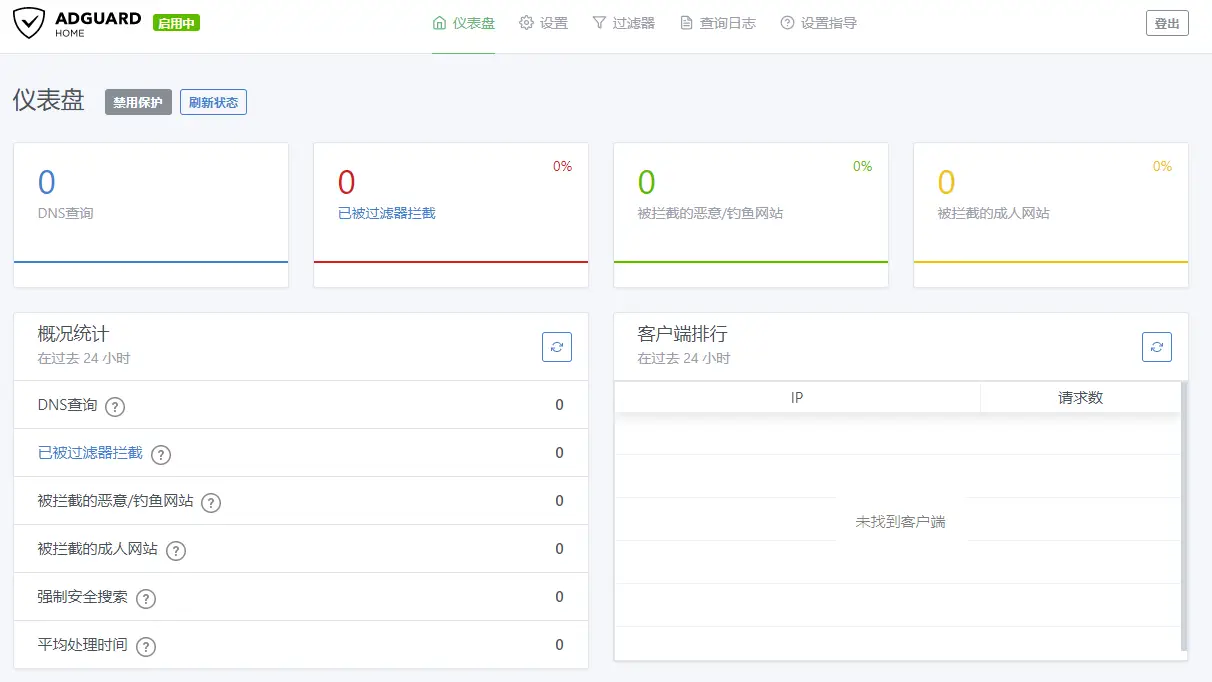The image size is (1212, 682).
Task: Click the 登出 button
Action: 1166,23
